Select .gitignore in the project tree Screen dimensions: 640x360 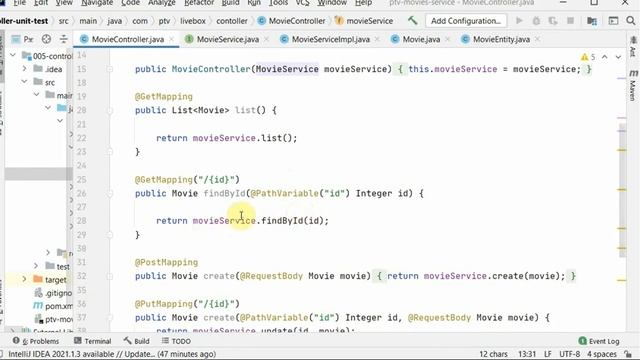point(53,293)
